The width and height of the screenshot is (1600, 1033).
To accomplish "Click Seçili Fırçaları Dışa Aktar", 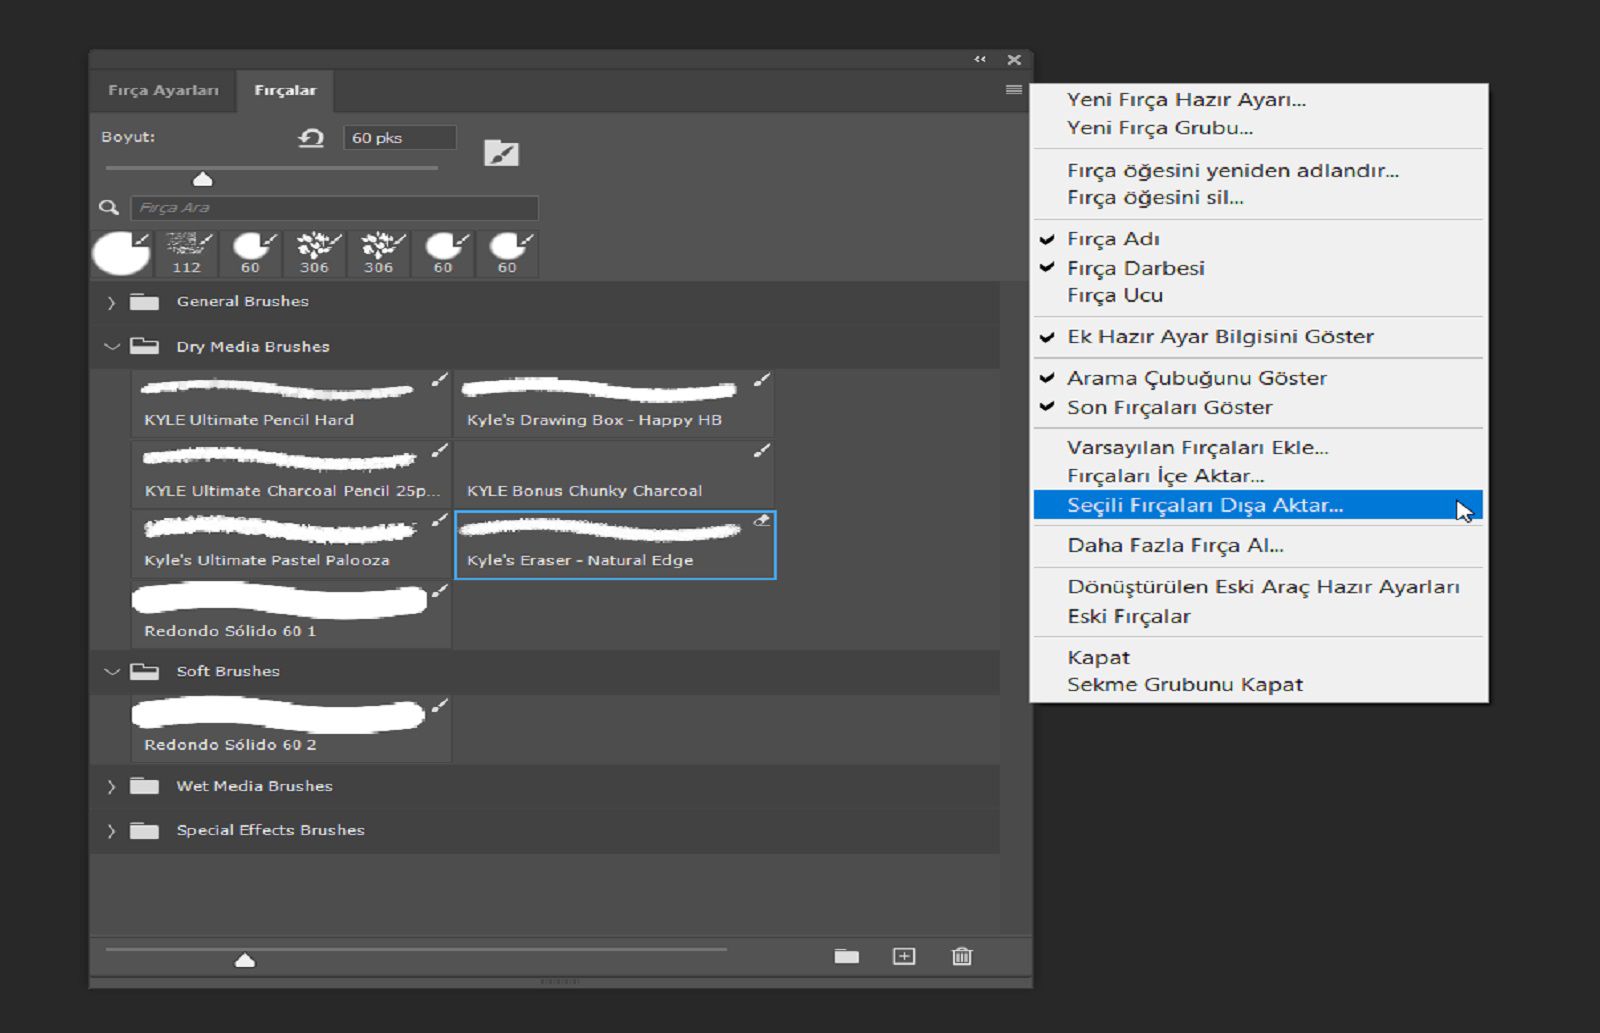I will (x=1258, y=505).
